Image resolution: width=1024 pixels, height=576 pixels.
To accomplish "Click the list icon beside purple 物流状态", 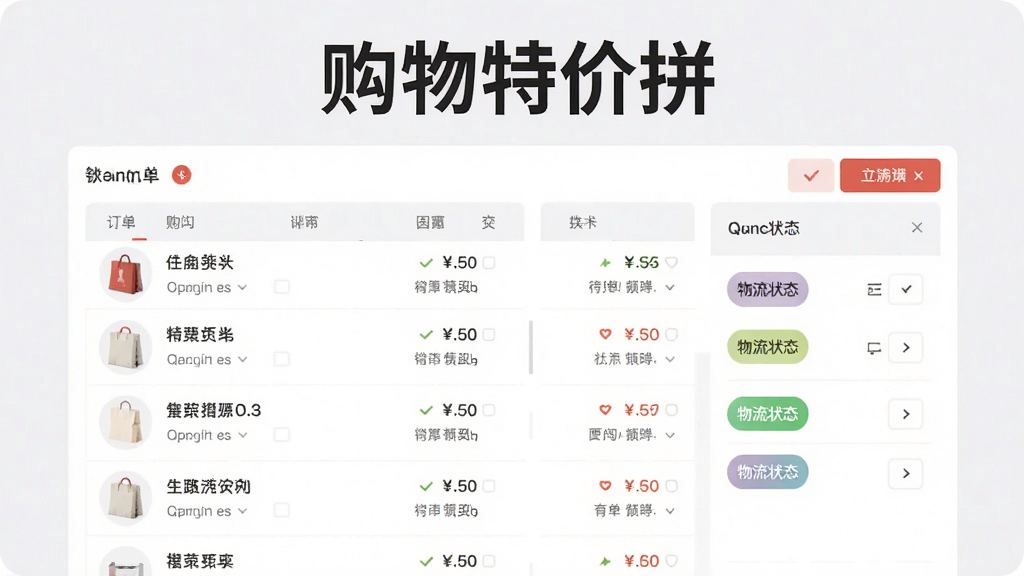I will [x=874, y=289].
